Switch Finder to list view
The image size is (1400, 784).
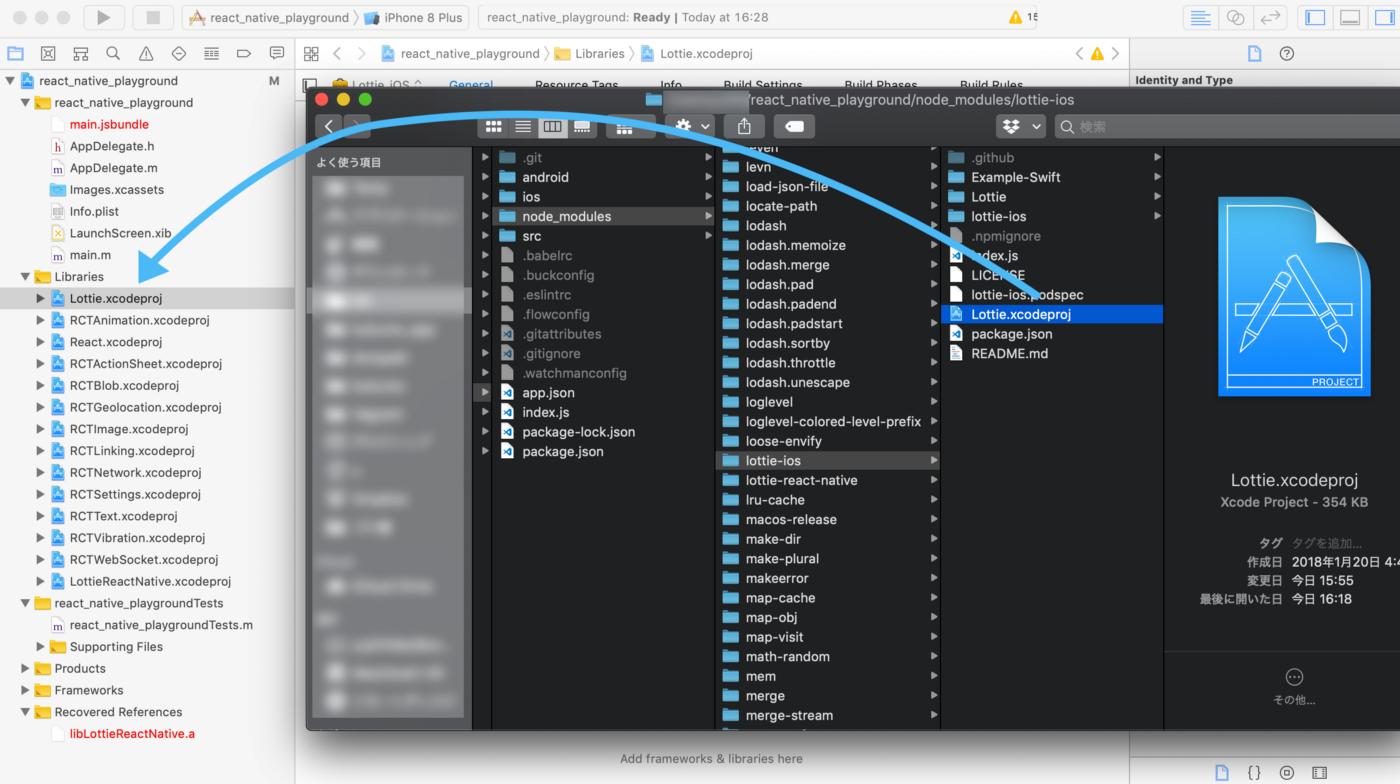pos(523,126)
